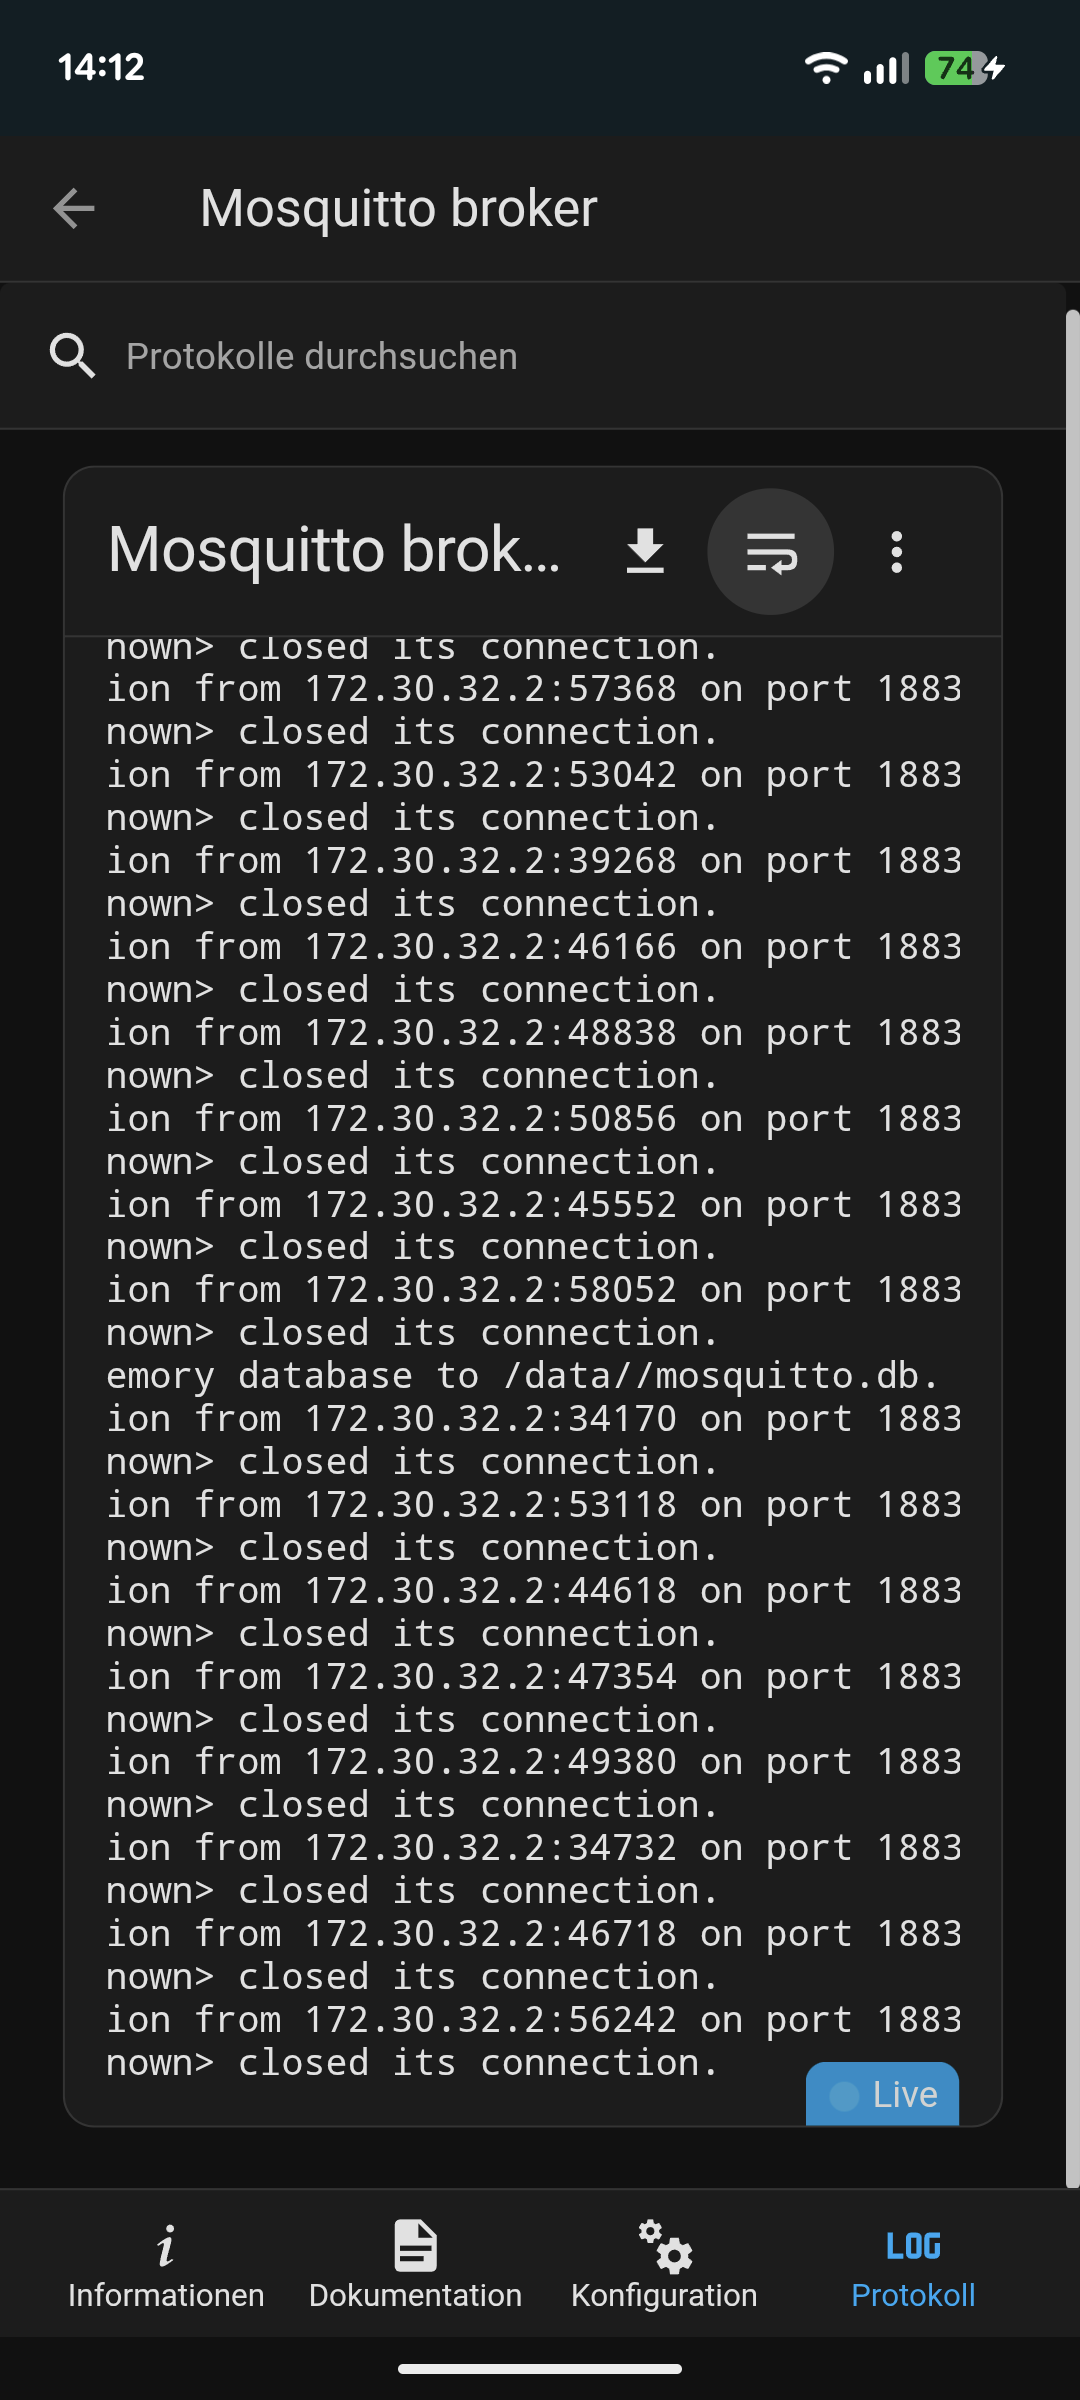
Task: Toggle the Live log following button
Action: pyautogui.click(x=882, y=2094)
